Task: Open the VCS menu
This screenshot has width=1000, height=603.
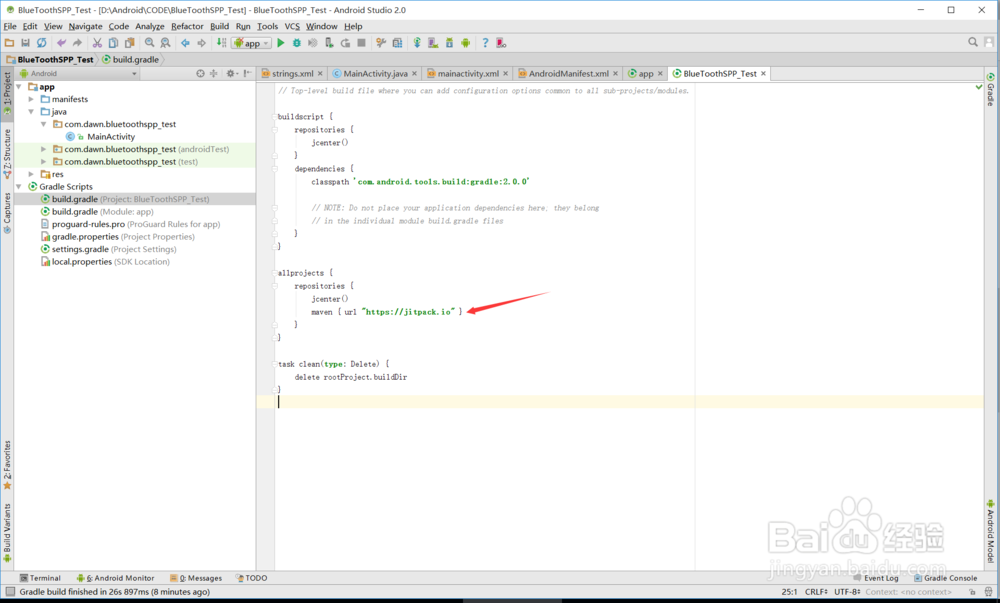Action: click(292, 26)
